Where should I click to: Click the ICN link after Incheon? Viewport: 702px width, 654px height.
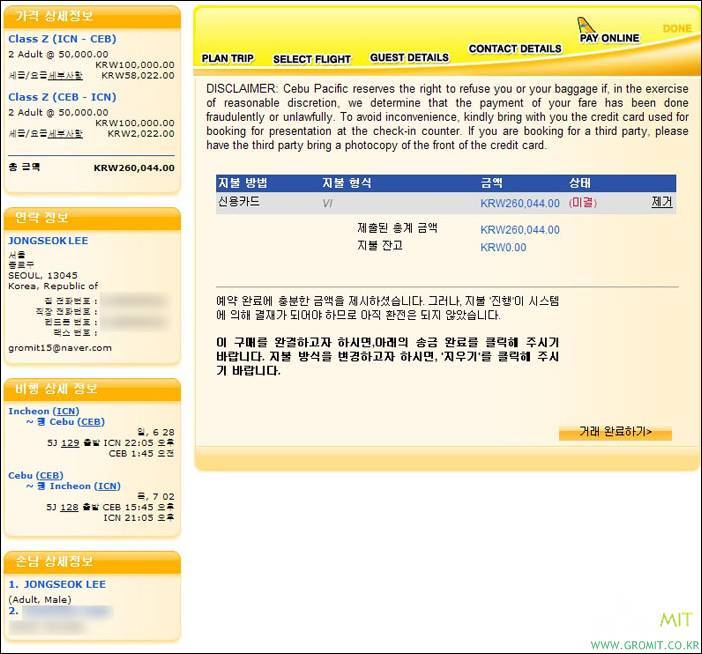click(x=66, y=411)
